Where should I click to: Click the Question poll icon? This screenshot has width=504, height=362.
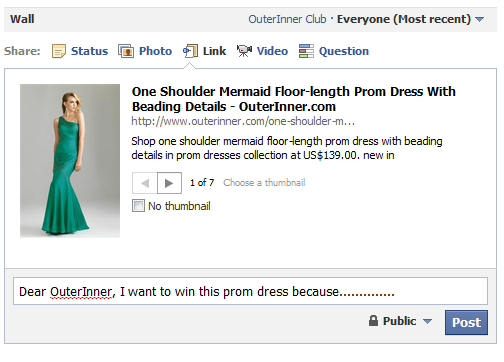tap(306, 51)
